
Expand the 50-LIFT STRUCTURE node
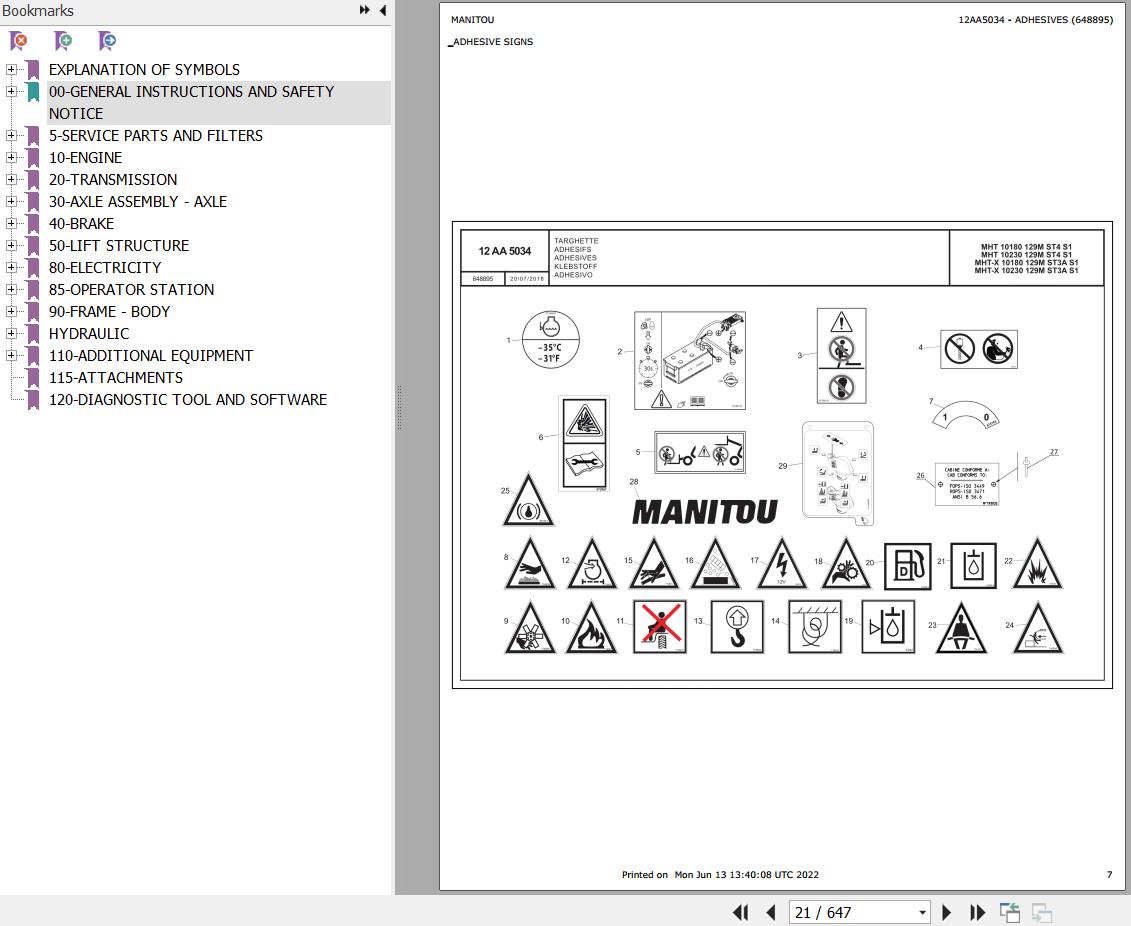pos(11,245)
